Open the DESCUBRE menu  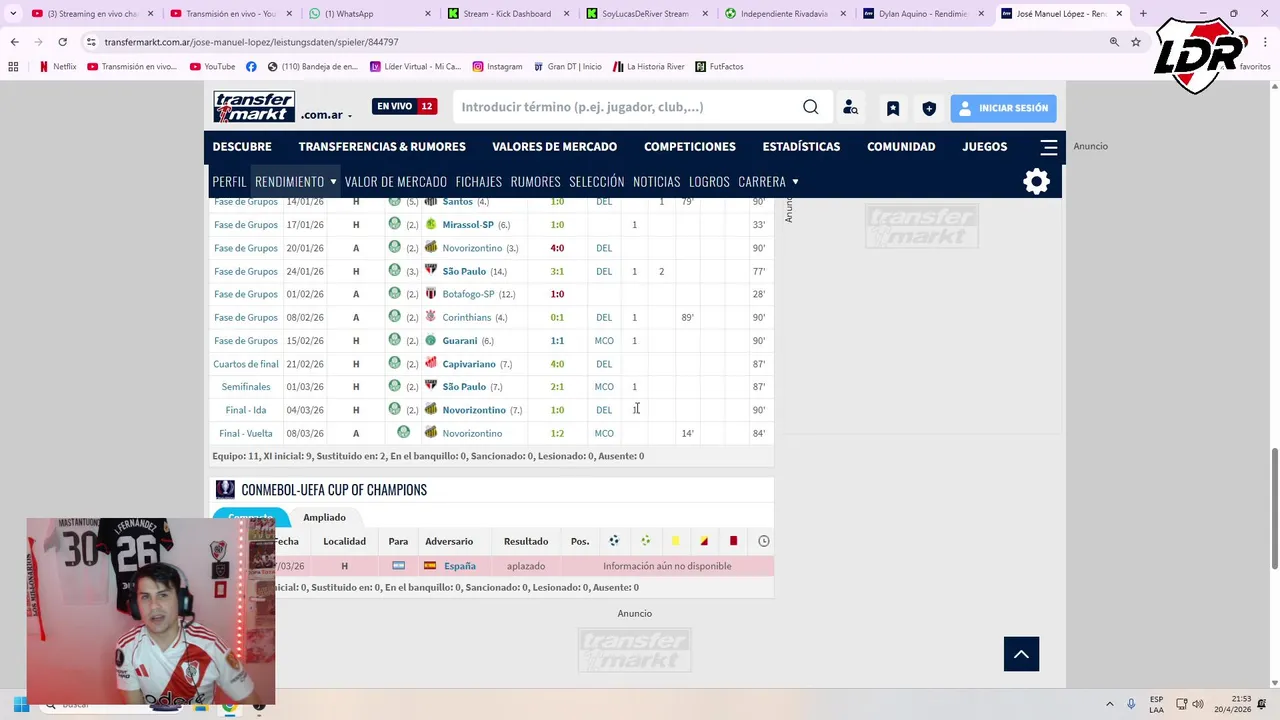point(242,147)
